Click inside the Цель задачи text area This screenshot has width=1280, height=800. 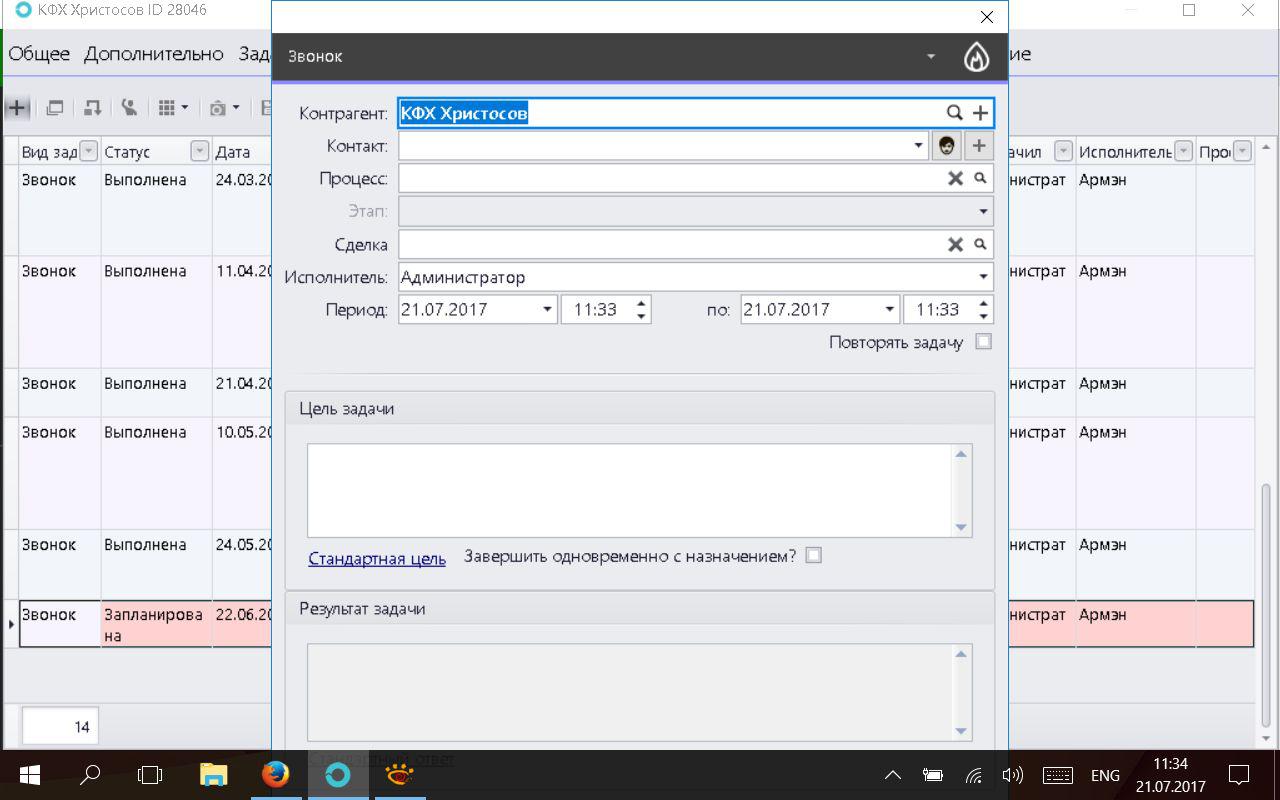pos(630,490)
